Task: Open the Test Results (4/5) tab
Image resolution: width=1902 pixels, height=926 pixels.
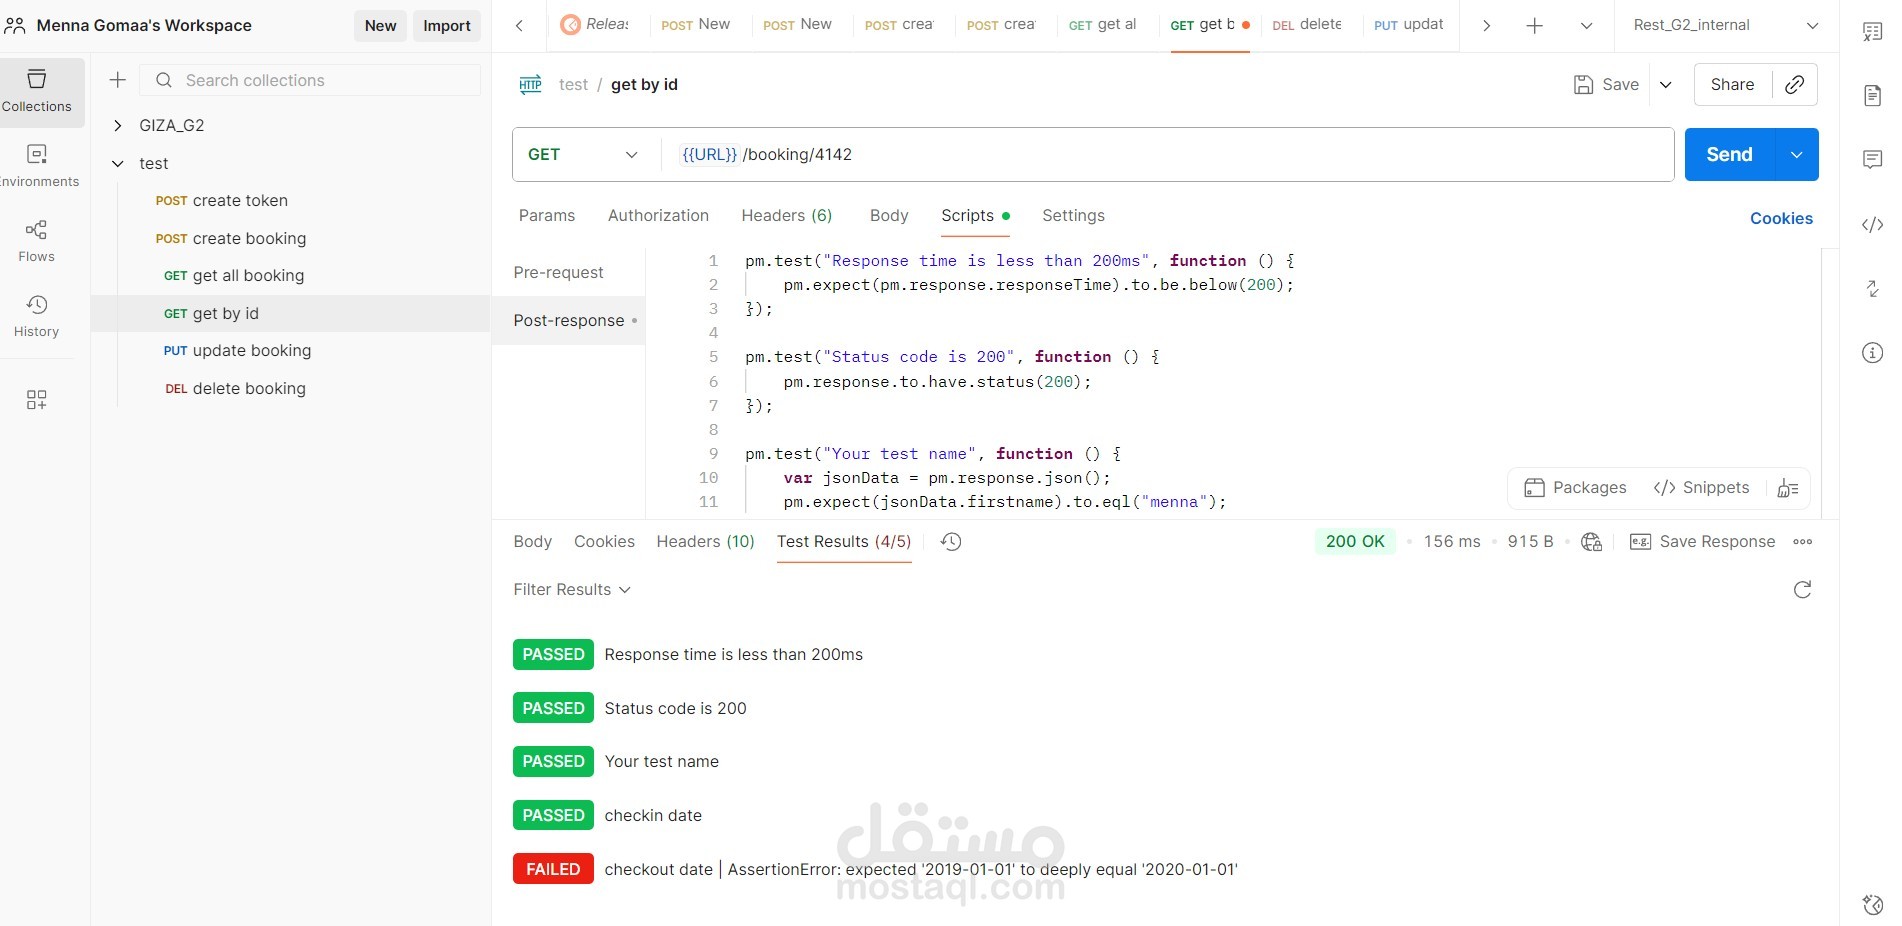Action: pyautogui.click(x=844, y=541)
